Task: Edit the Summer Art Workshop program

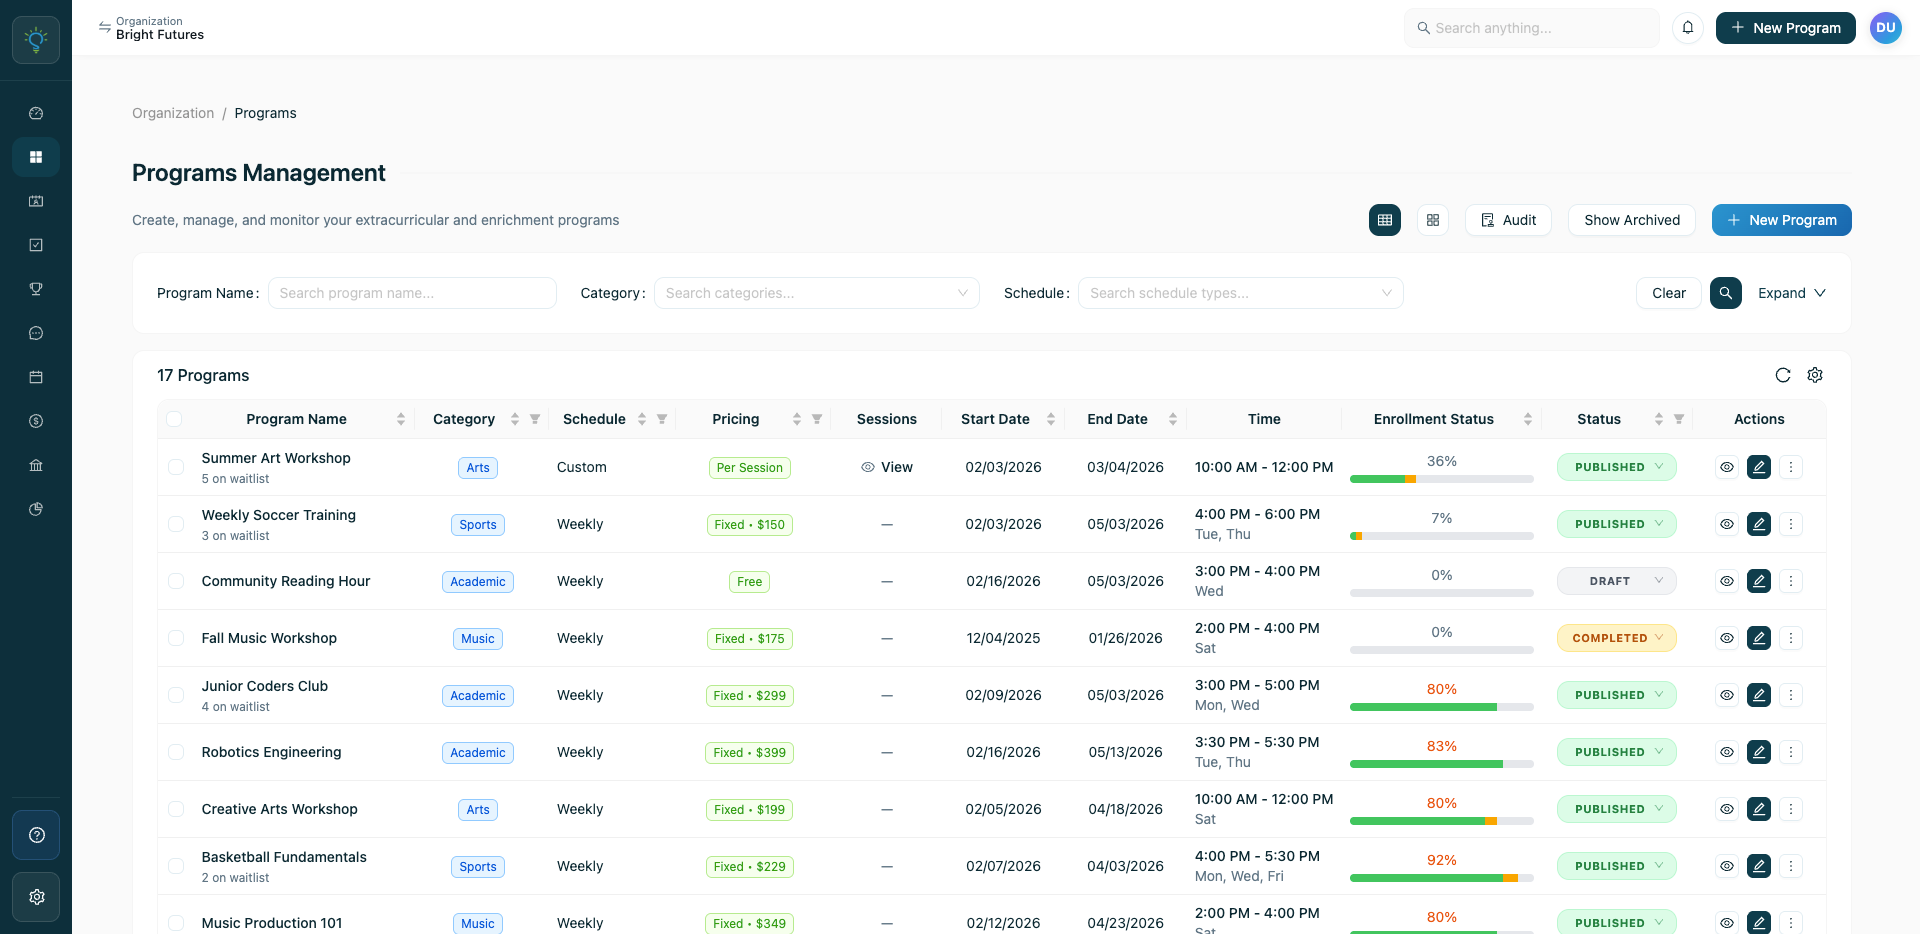Action: pyautogui.click(x=1759, y=467)
